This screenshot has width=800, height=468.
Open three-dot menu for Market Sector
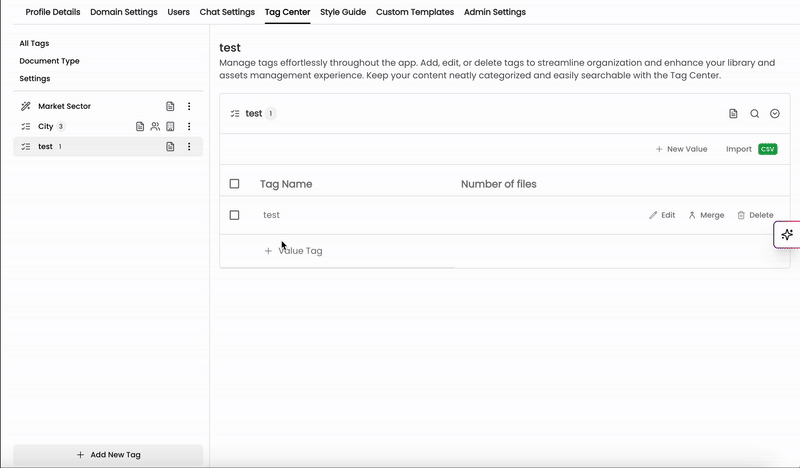pyautogui.click(x=189, y=106)
